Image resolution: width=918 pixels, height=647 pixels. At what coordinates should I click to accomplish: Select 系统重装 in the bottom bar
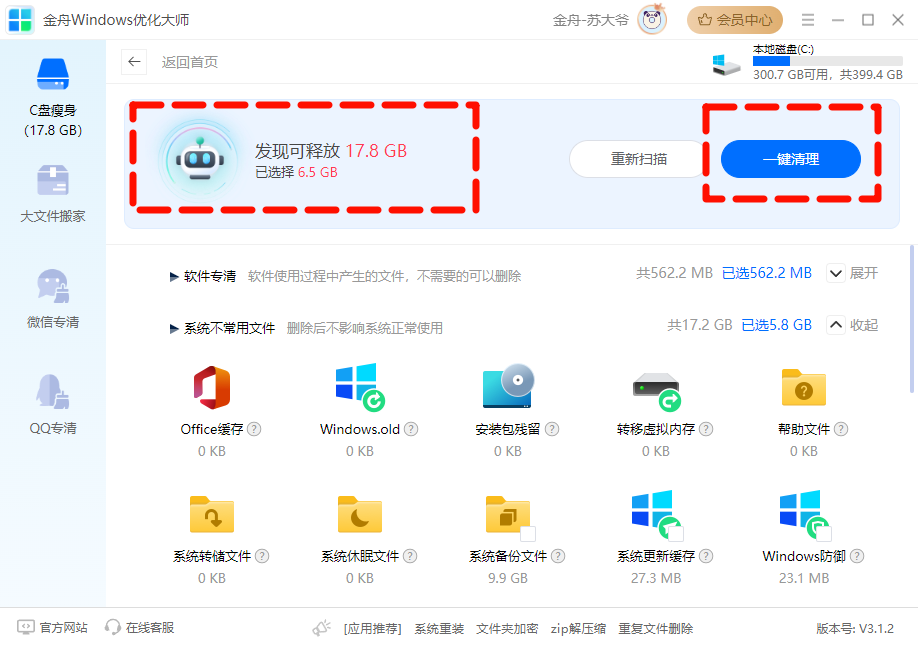439,628
